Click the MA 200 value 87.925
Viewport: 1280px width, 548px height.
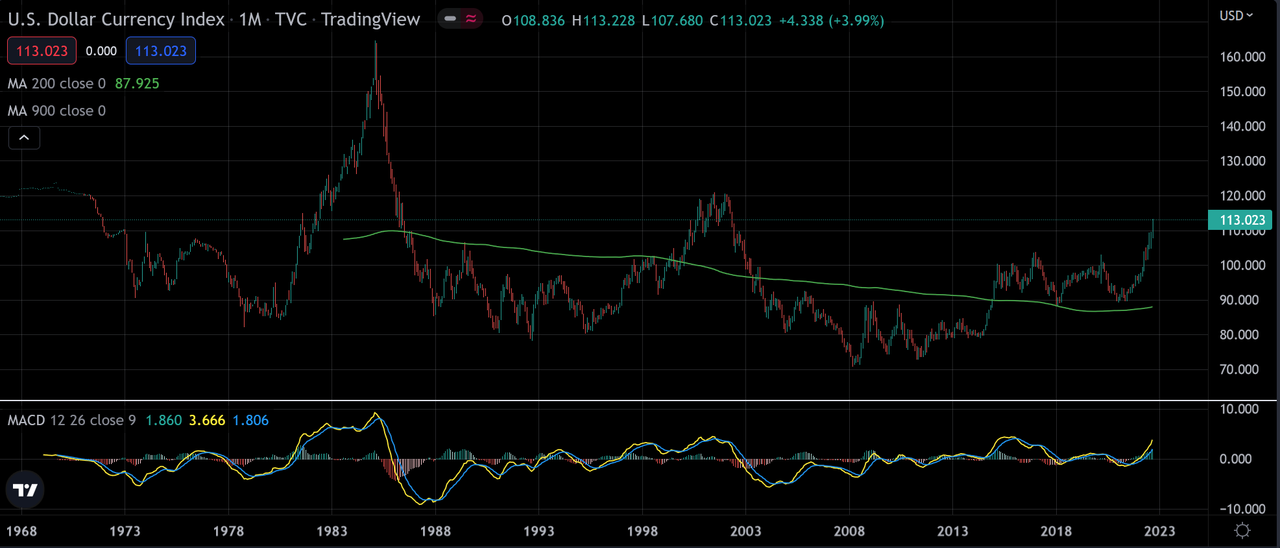pos(137,83)
